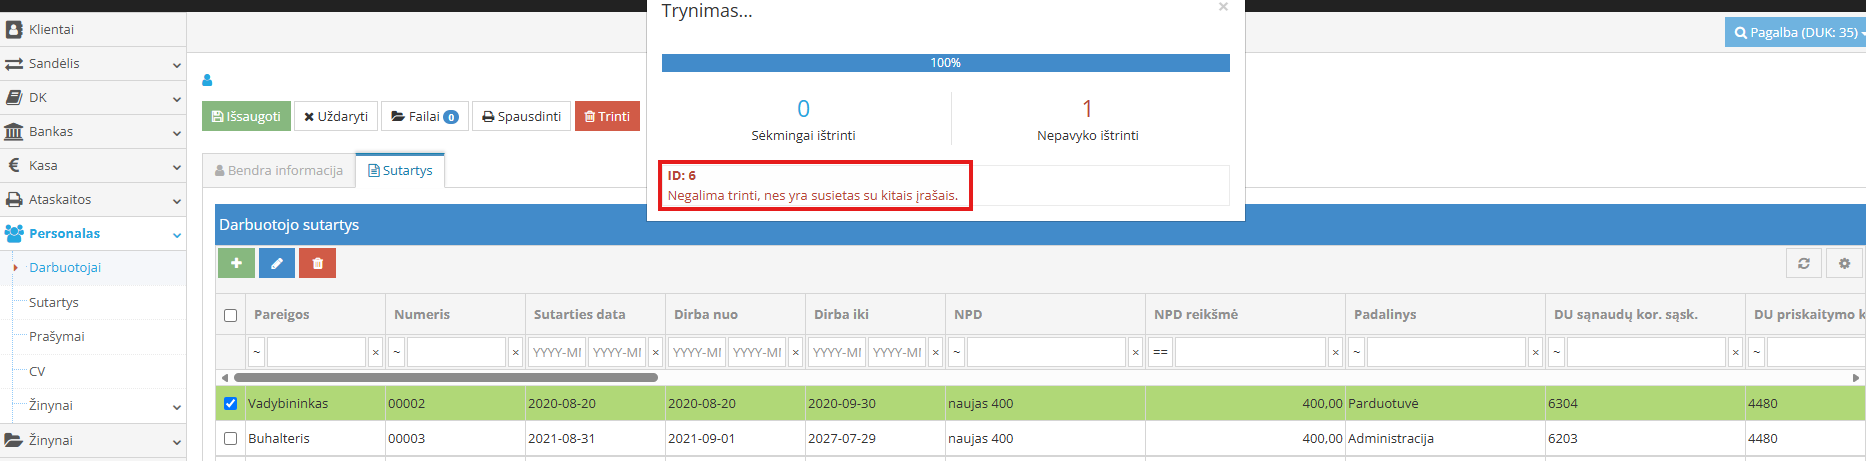
Task: Clear the DU sąnaudų kor. sąsk. filter x
Action: point(1736,352)
